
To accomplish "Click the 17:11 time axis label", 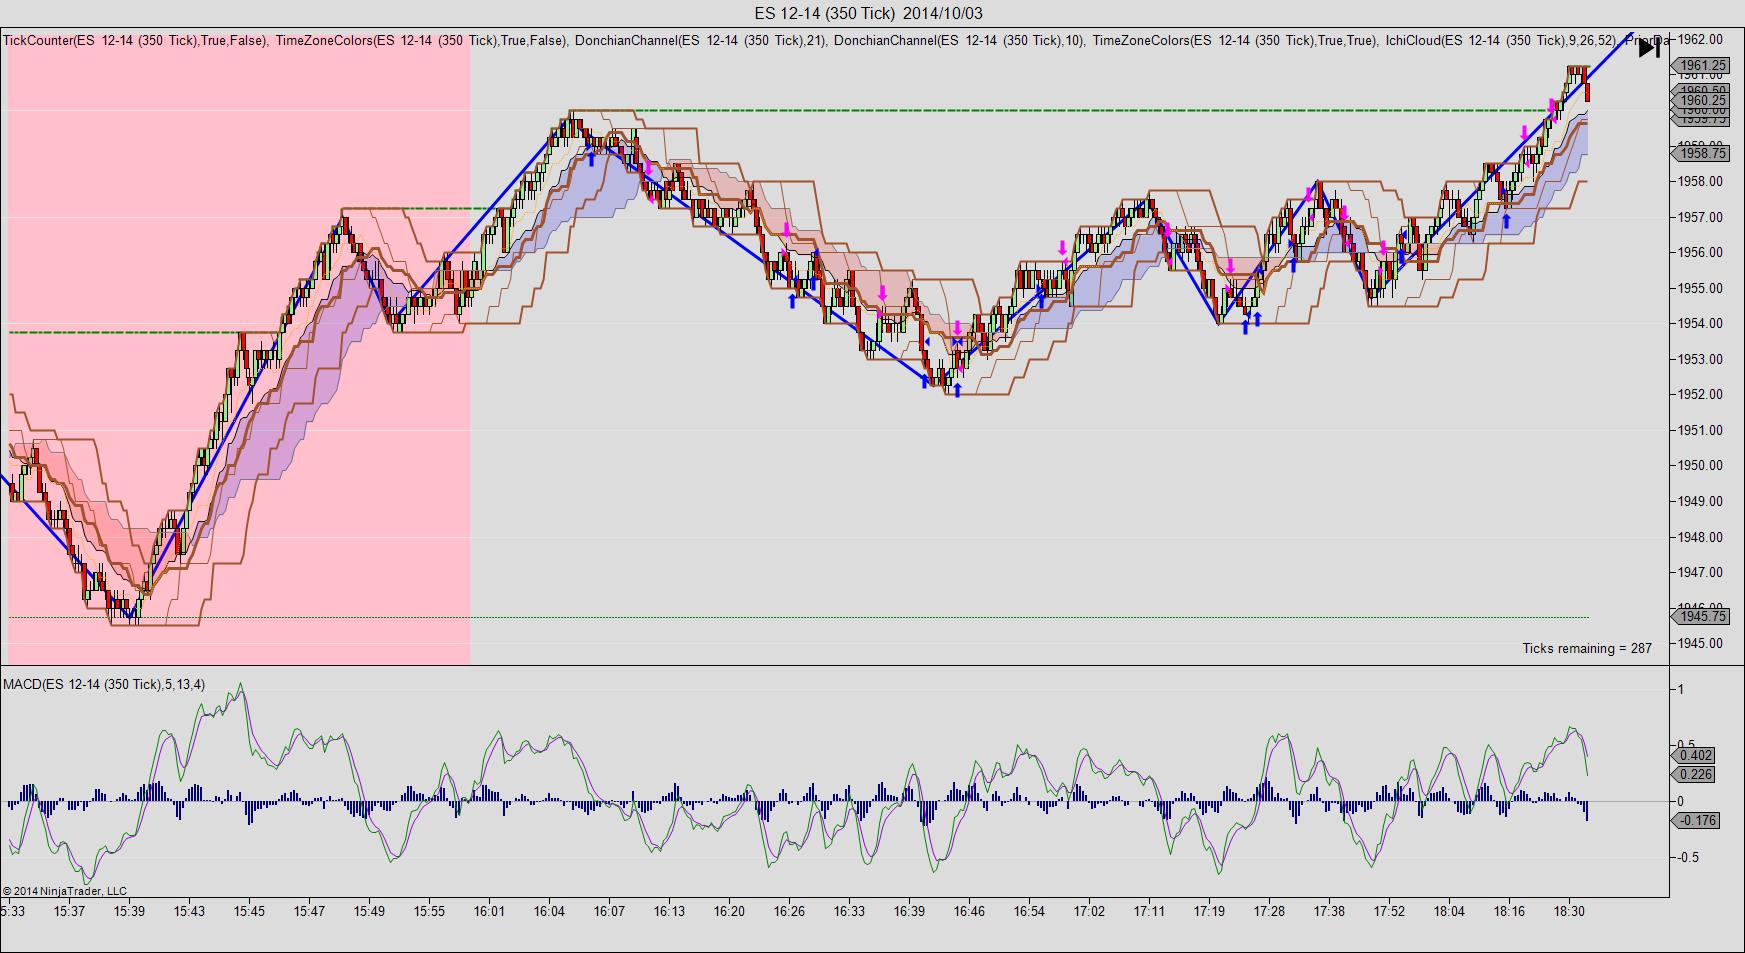I will (1150, 911).
